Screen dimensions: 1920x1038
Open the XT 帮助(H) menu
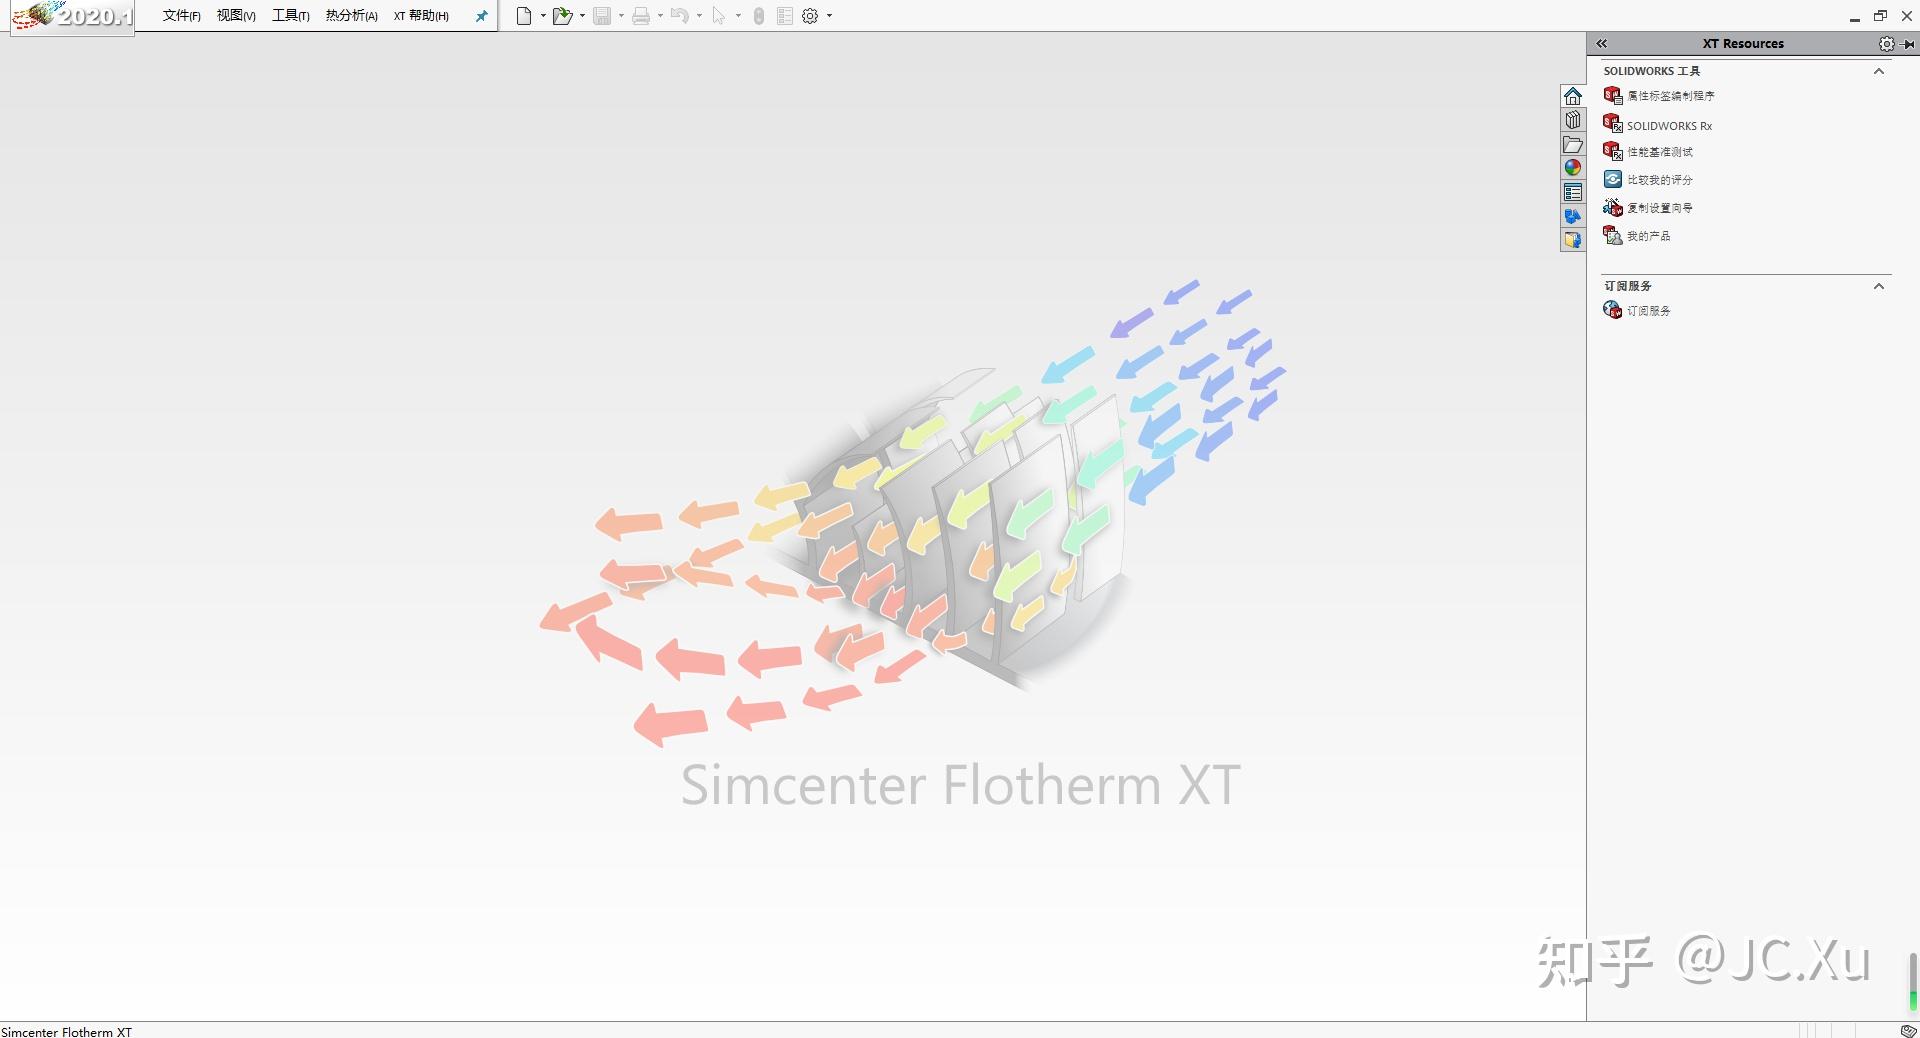420,16
